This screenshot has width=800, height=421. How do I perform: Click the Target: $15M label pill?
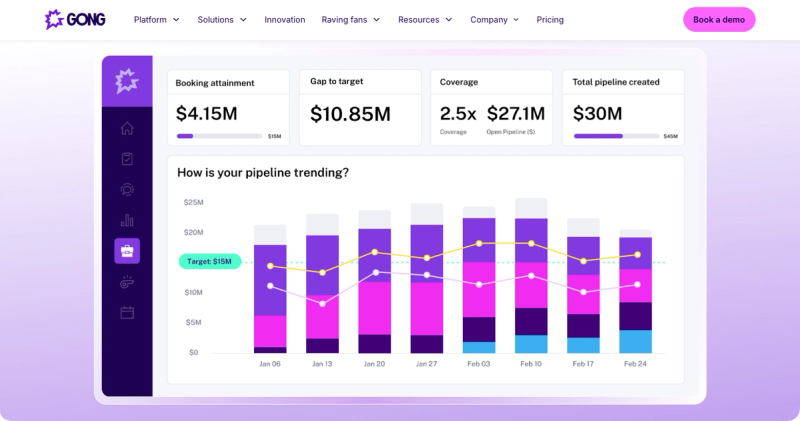(210, 261)
